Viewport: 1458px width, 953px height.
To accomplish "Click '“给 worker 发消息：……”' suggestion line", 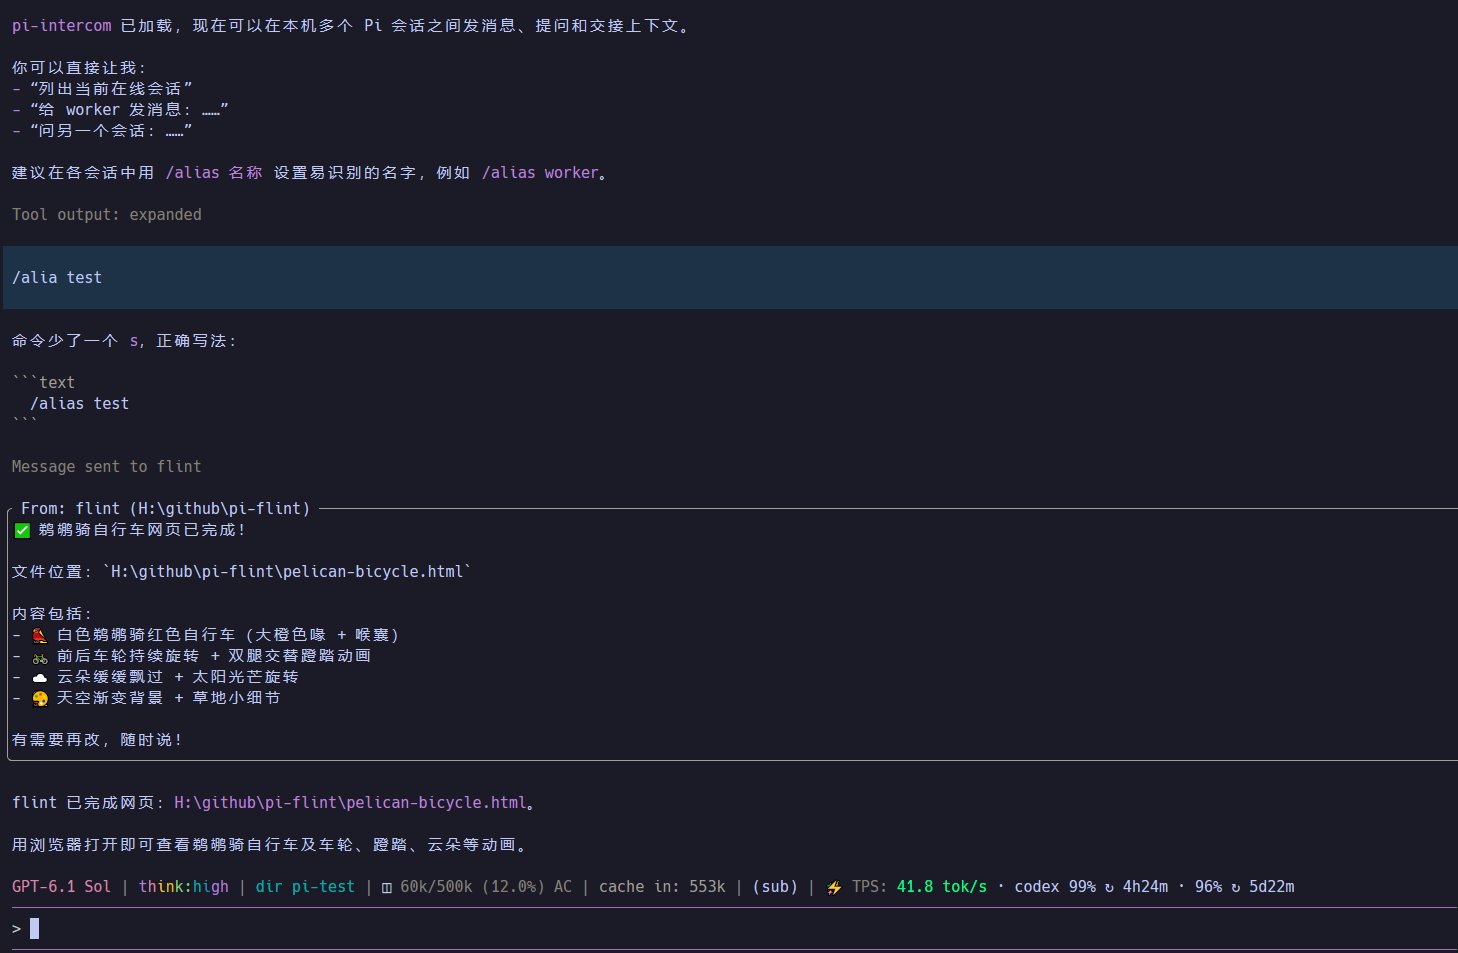I will 129,110.
